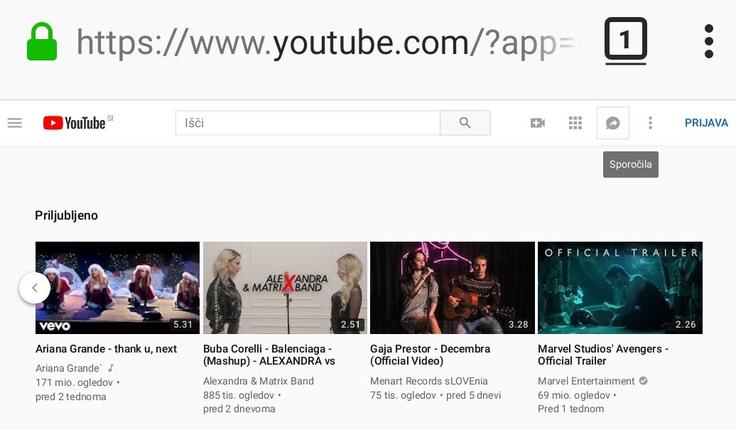This screenshot has height=430, width=736.
Task: Open Gaja Prestor Decembra thumbnail
Action: [x=452, y=288]
